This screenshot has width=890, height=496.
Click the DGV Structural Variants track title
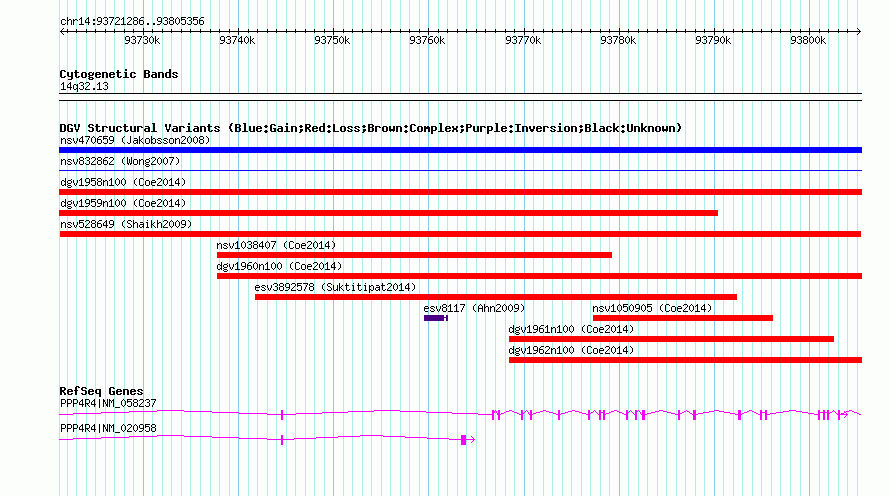click(371, 128)
